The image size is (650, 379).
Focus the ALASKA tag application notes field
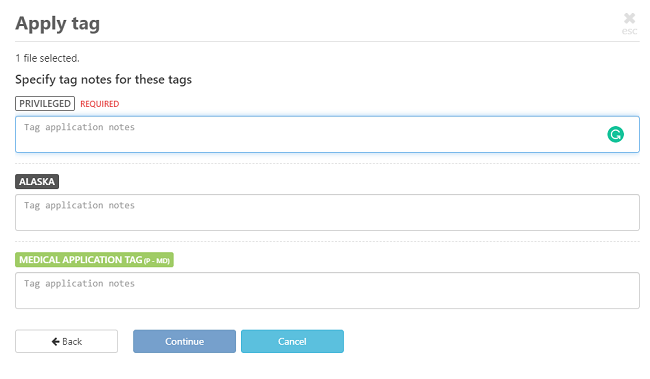(x=327, y=212)
